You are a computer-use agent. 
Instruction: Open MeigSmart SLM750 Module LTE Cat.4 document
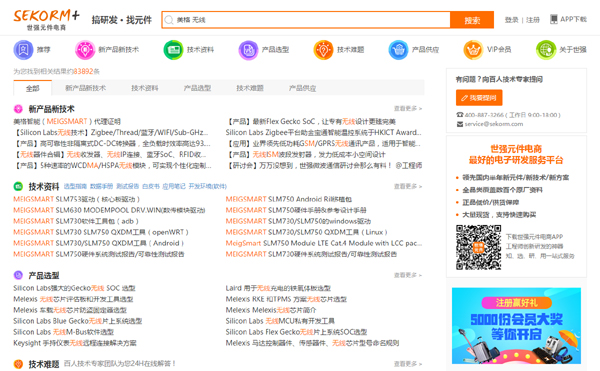324,243
